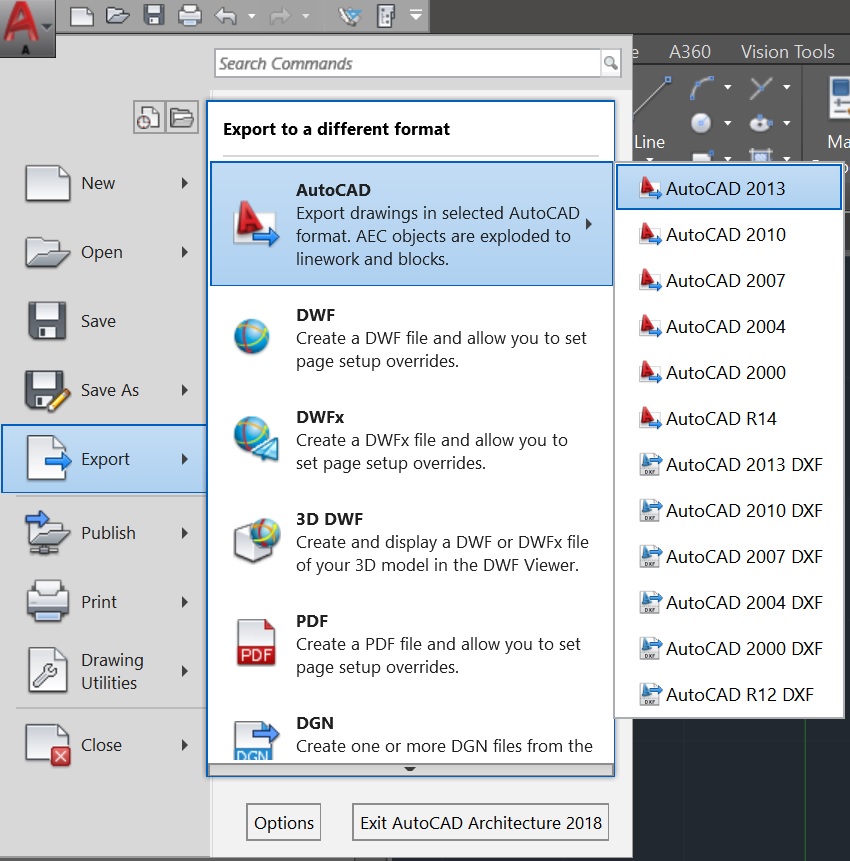Export as AutoCAD 2000 format
Screen dimensions: 850x861
[729, 373]
